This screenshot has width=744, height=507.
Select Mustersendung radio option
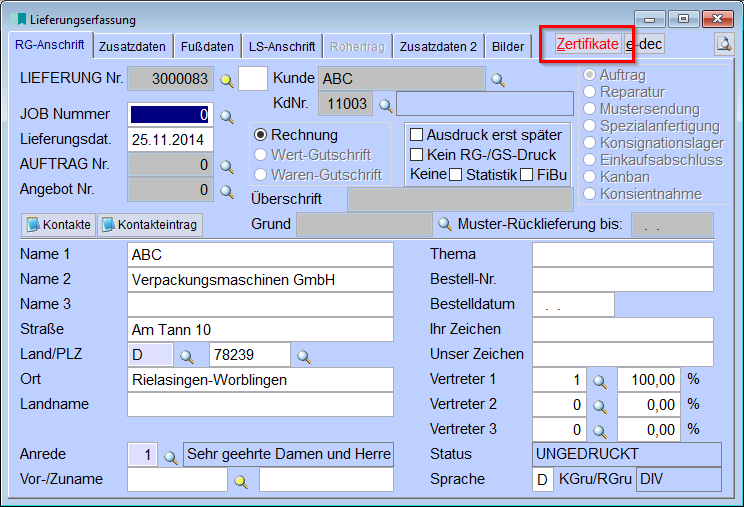tap(589, 109)
